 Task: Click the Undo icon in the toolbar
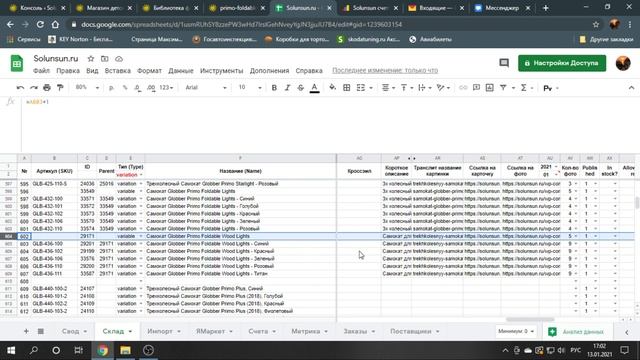(x=20, y=88)
